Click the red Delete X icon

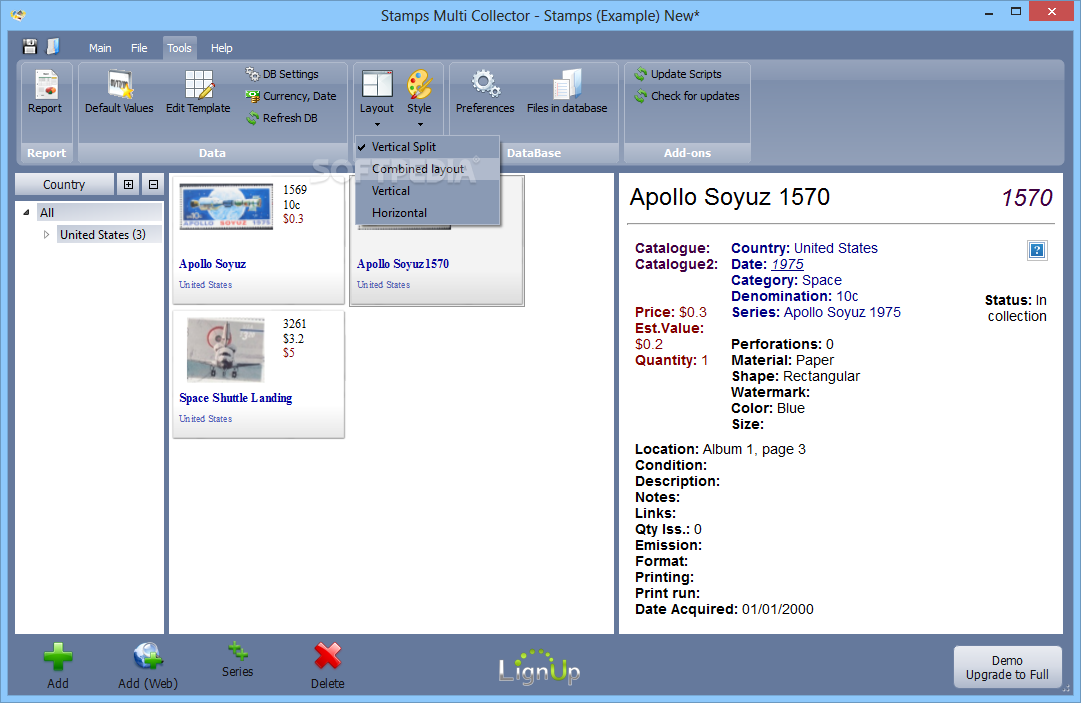[327, 656]
